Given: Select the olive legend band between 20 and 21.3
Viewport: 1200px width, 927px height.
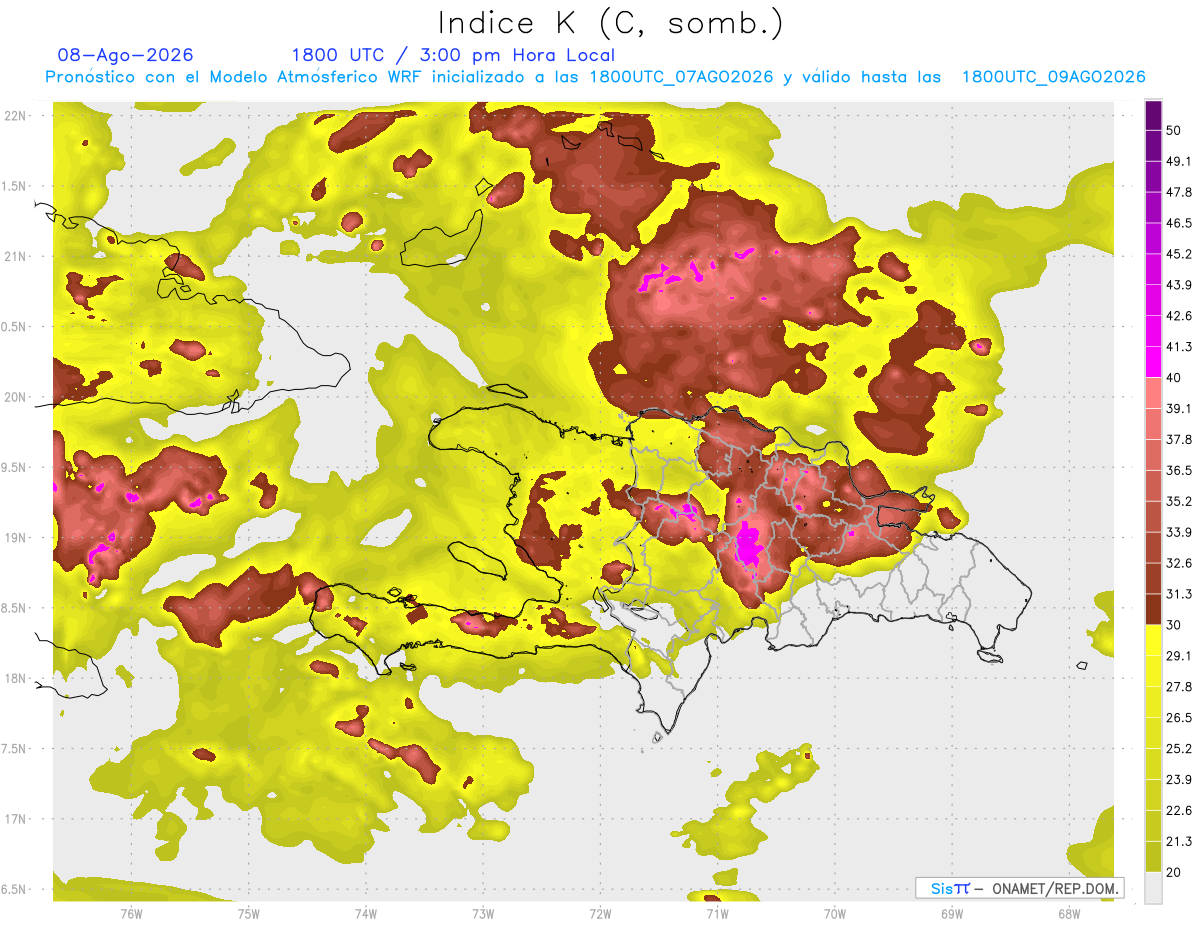Looking at the screenshot, I should point(1153,857).
